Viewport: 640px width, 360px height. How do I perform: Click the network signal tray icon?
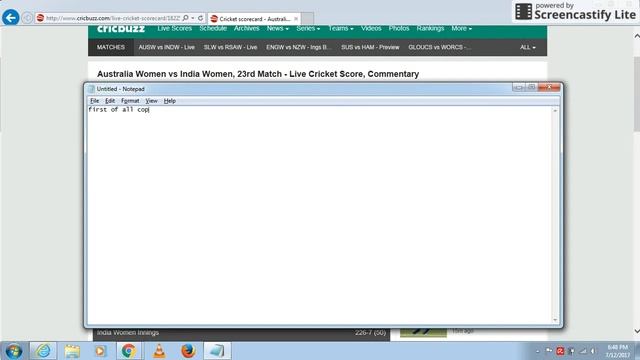pos(583,351)
